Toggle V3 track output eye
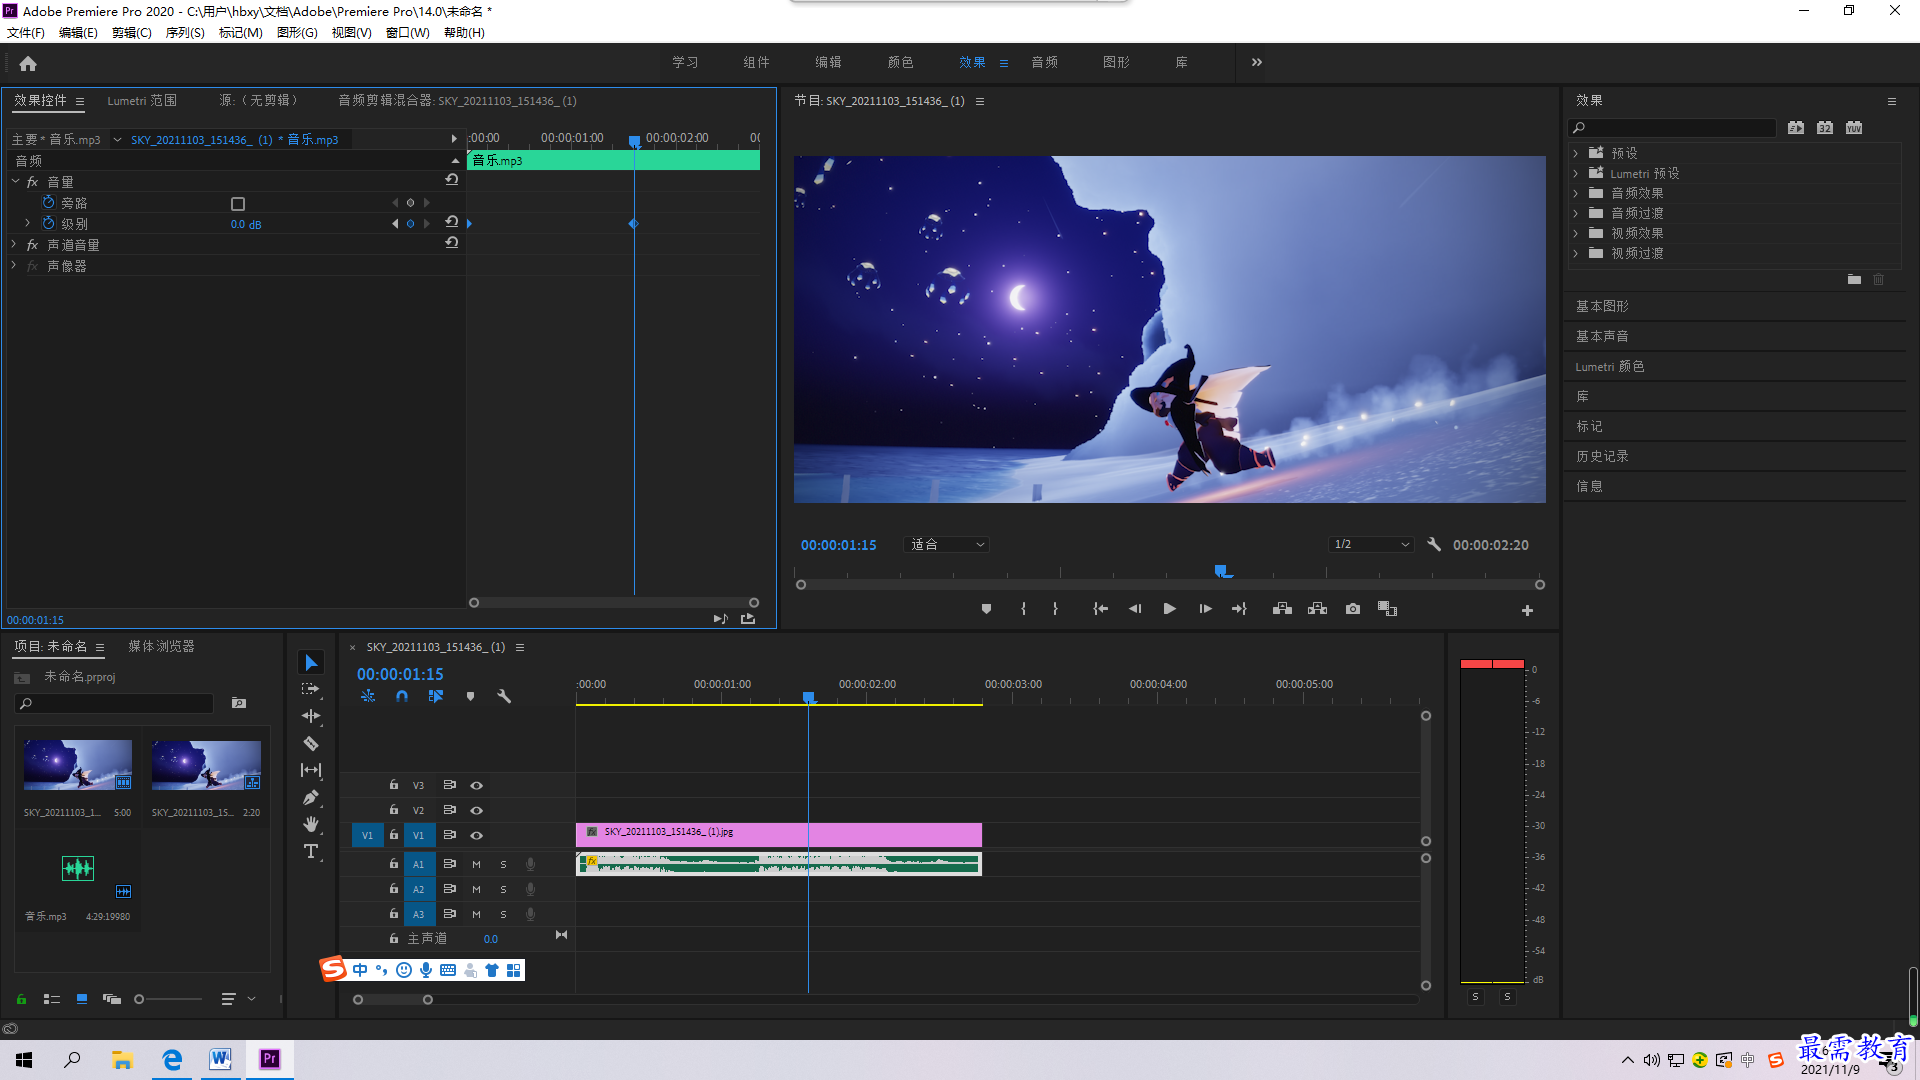The height and width of the screenshot is (1080, 1920). point(477,785)
